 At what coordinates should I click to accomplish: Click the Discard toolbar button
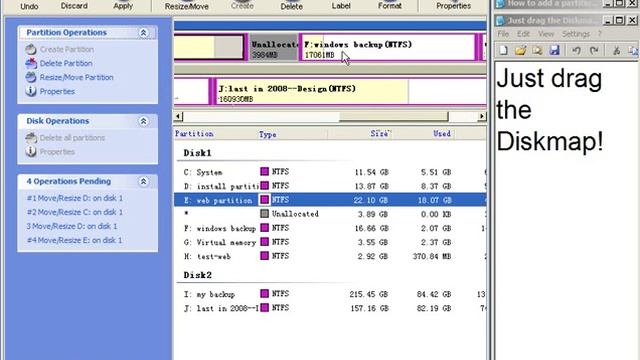(74, 6)
